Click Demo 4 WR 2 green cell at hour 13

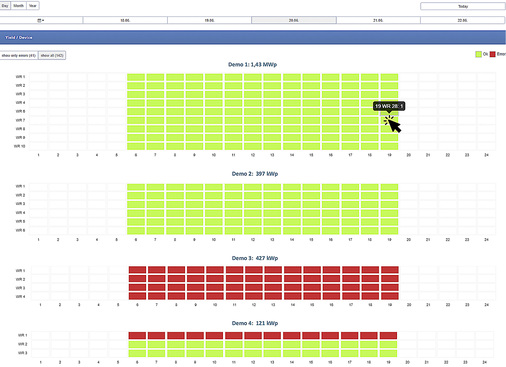coord(272,344)
